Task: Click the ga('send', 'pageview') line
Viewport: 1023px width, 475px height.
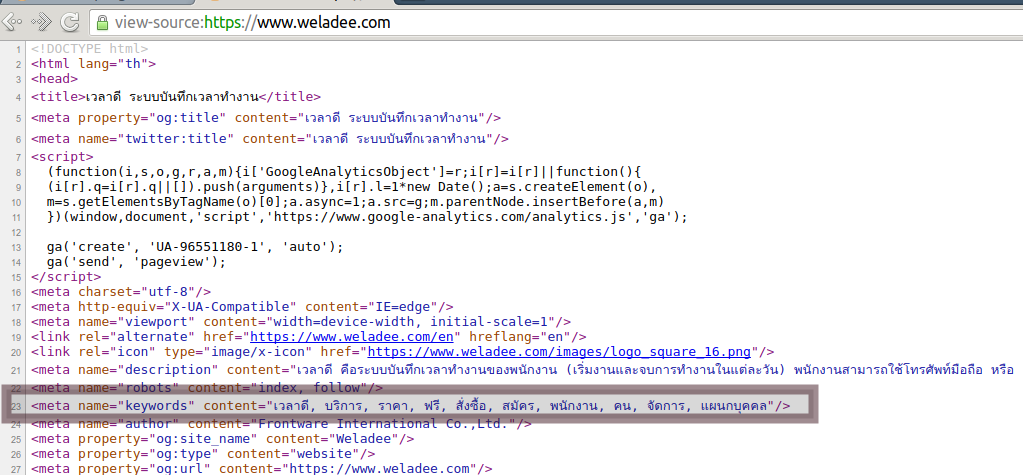Action: click(x=136, y=262)
